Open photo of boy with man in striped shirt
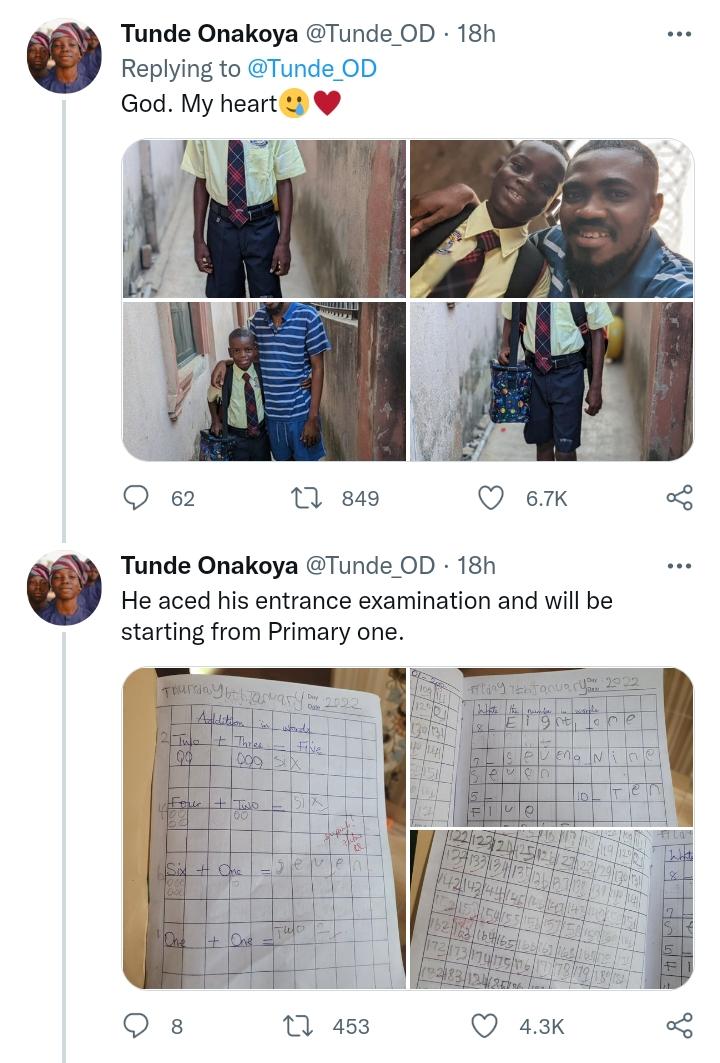This screenshot has height=1063, width=720. [264, 381]
